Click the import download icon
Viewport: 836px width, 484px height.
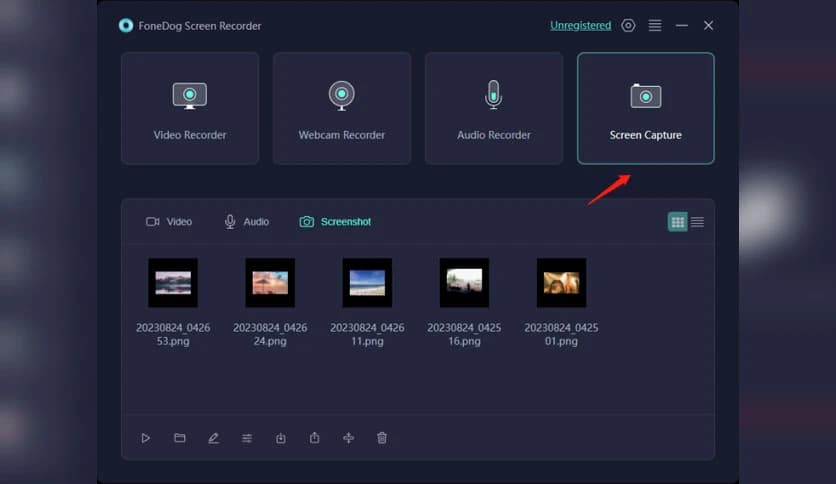point(280,438)
